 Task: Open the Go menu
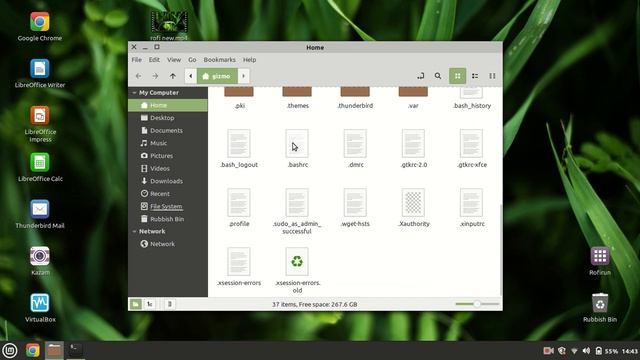tap(192, 60)
